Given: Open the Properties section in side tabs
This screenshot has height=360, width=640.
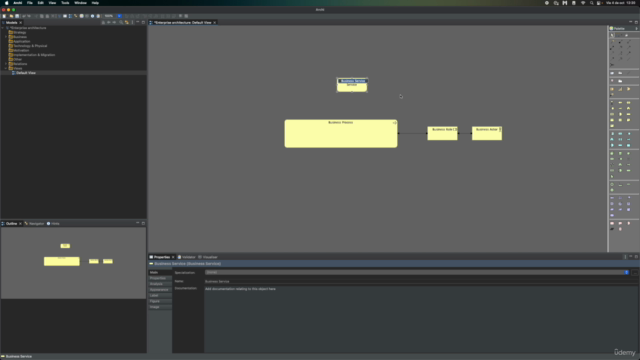Looking at the screenshot, I should coord(160,278).
